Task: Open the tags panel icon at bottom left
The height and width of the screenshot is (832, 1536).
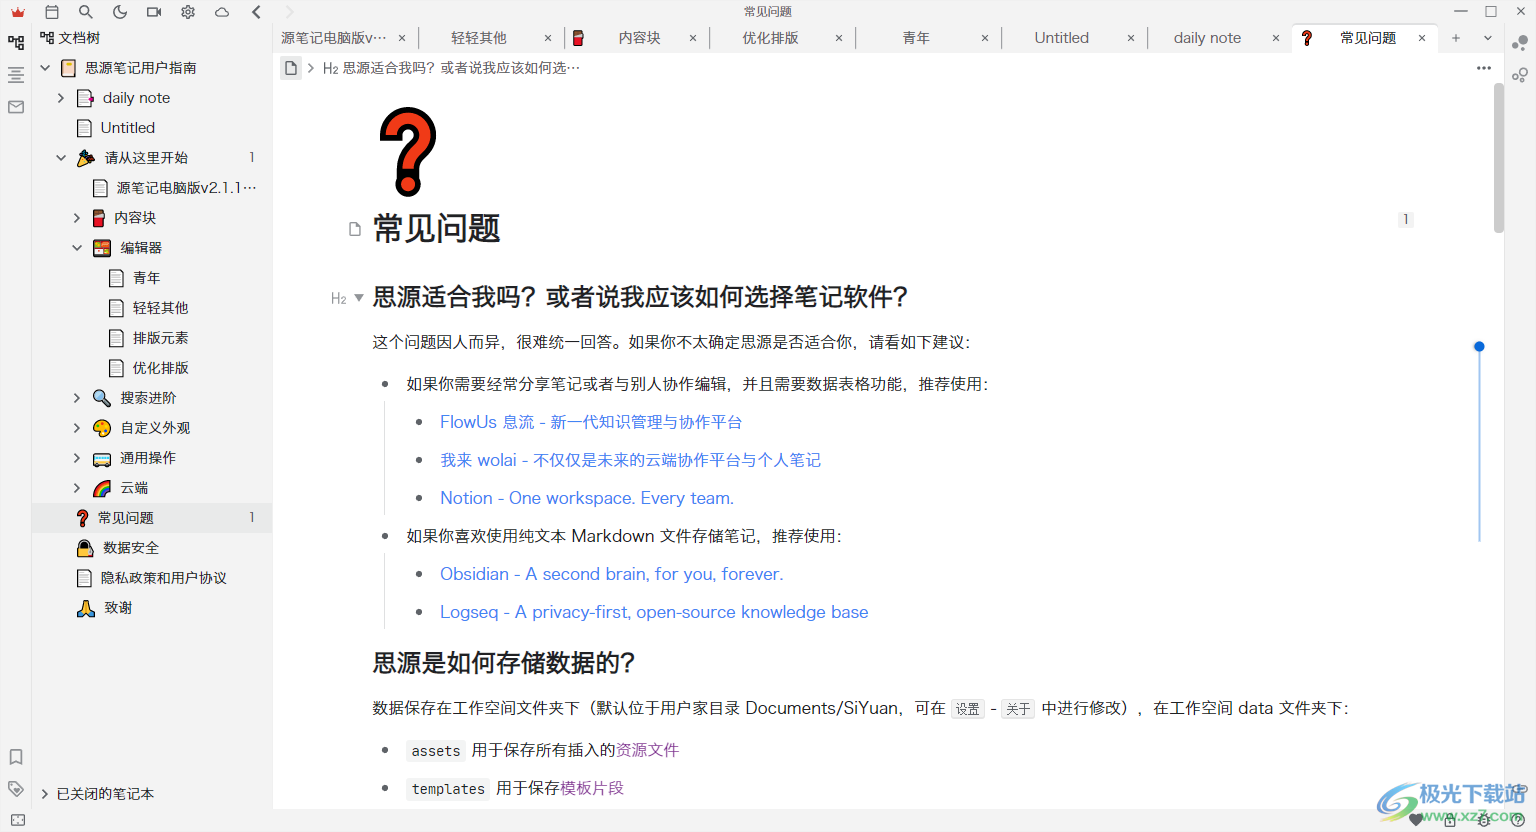Action: tap(15, 787)
